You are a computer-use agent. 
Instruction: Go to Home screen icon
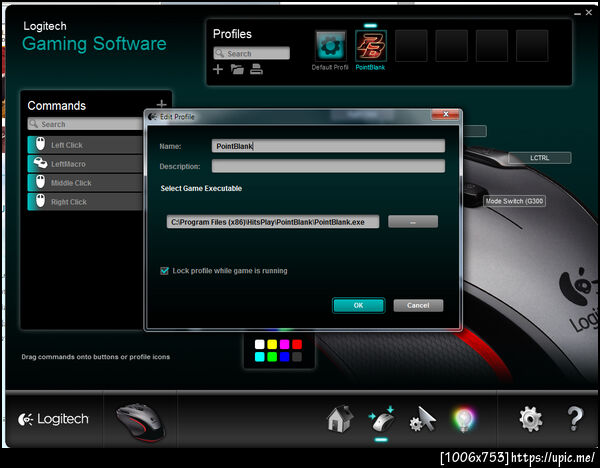coord(340,419)
